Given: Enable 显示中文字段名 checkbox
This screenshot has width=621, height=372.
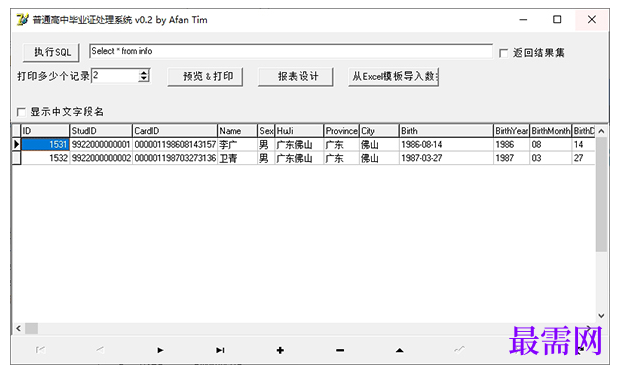Looking at the screenshot, I should tap(21, 112).
